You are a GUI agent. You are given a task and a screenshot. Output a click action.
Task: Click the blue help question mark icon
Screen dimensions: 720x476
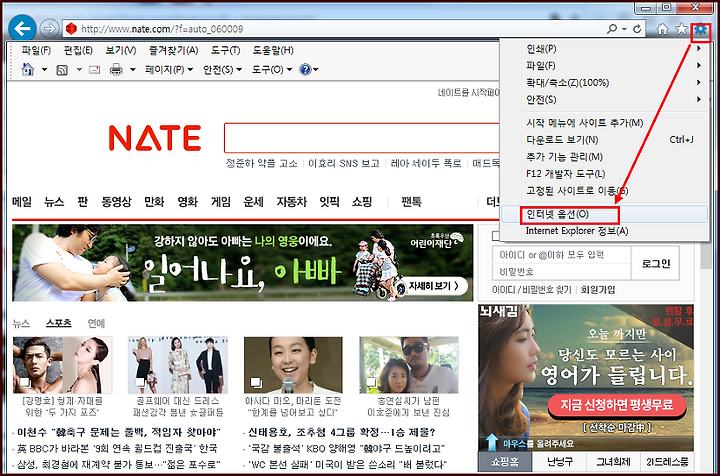pos(305,70)
